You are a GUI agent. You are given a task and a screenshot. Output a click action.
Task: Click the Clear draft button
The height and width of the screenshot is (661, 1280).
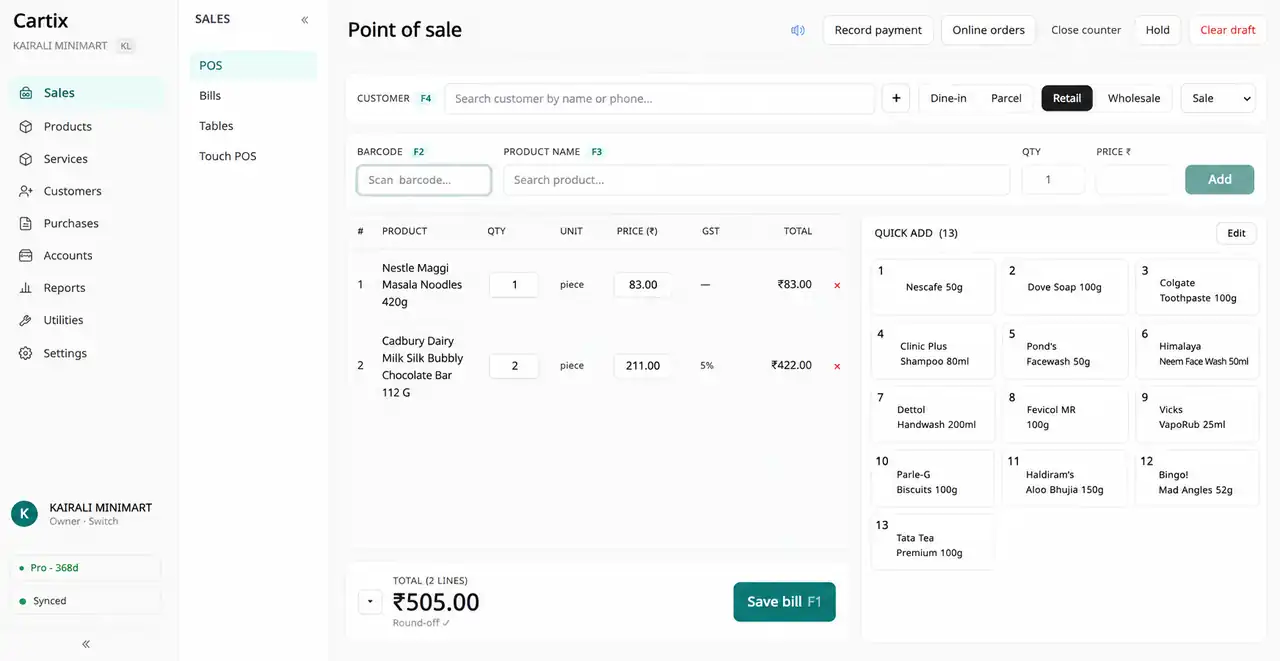pyautogui.click(x=1228, y=30)
